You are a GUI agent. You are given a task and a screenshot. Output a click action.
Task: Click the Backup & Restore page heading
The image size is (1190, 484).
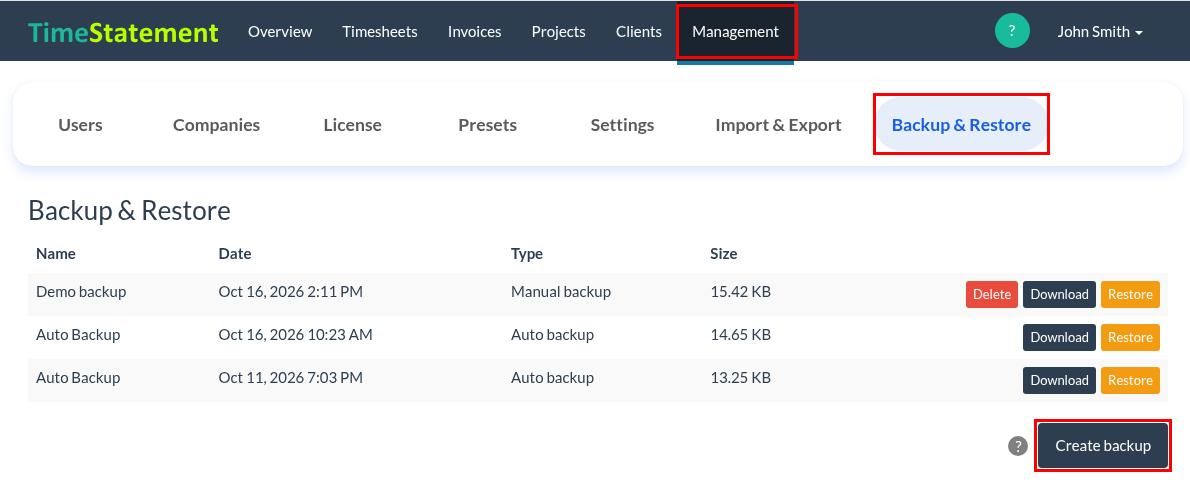(x=130, y=211)
